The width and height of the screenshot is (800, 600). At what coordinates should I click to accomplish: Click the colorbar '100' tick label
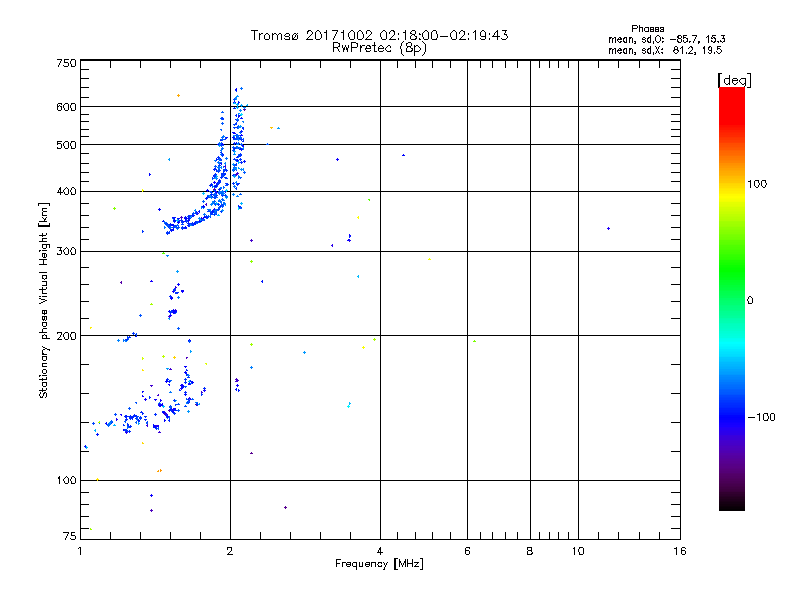[757, 184]
